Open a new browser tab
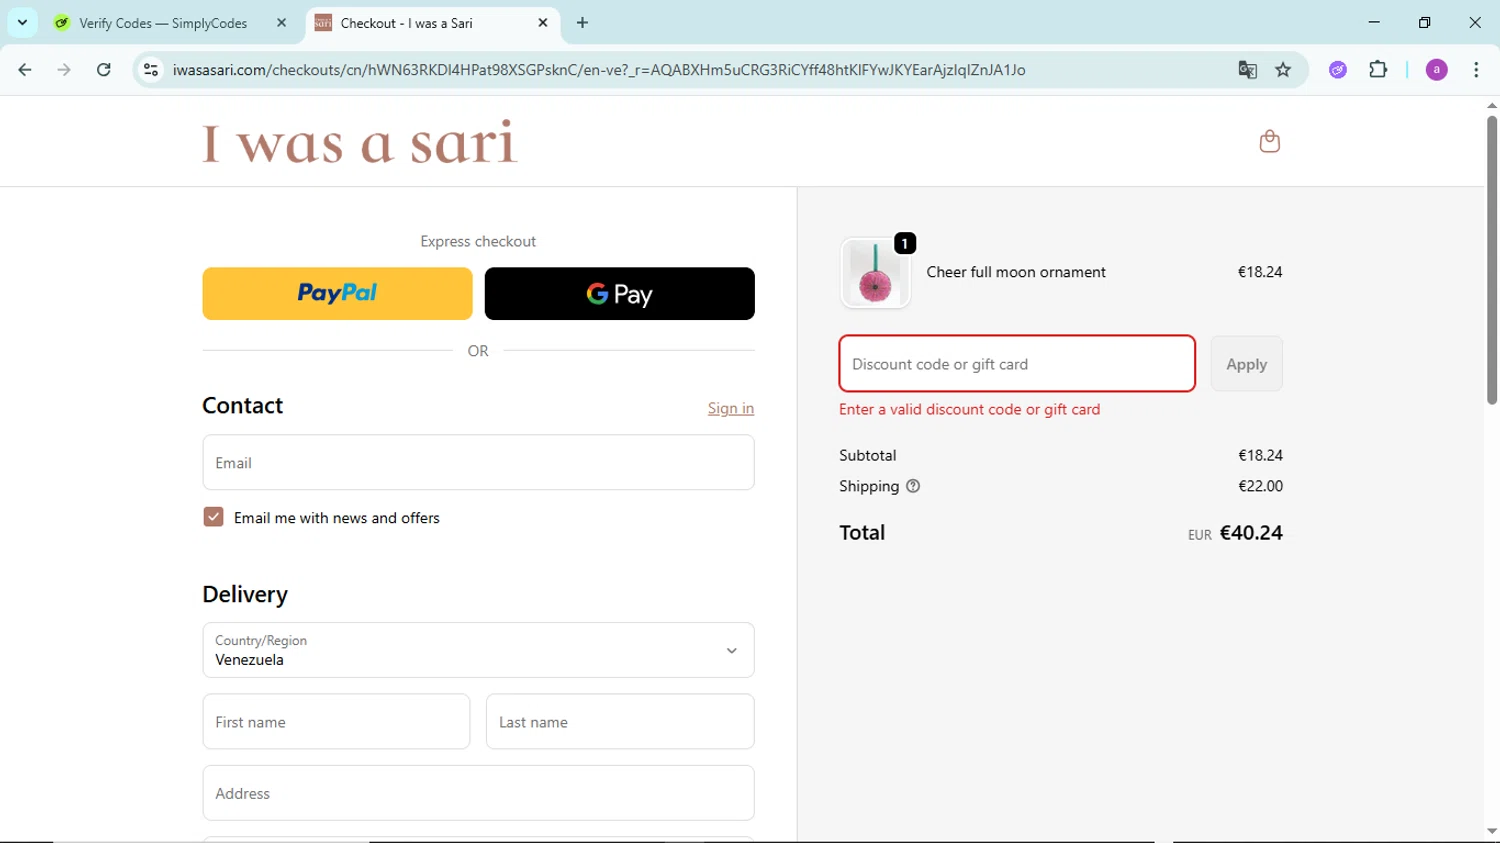 click(x=582, y=22)
